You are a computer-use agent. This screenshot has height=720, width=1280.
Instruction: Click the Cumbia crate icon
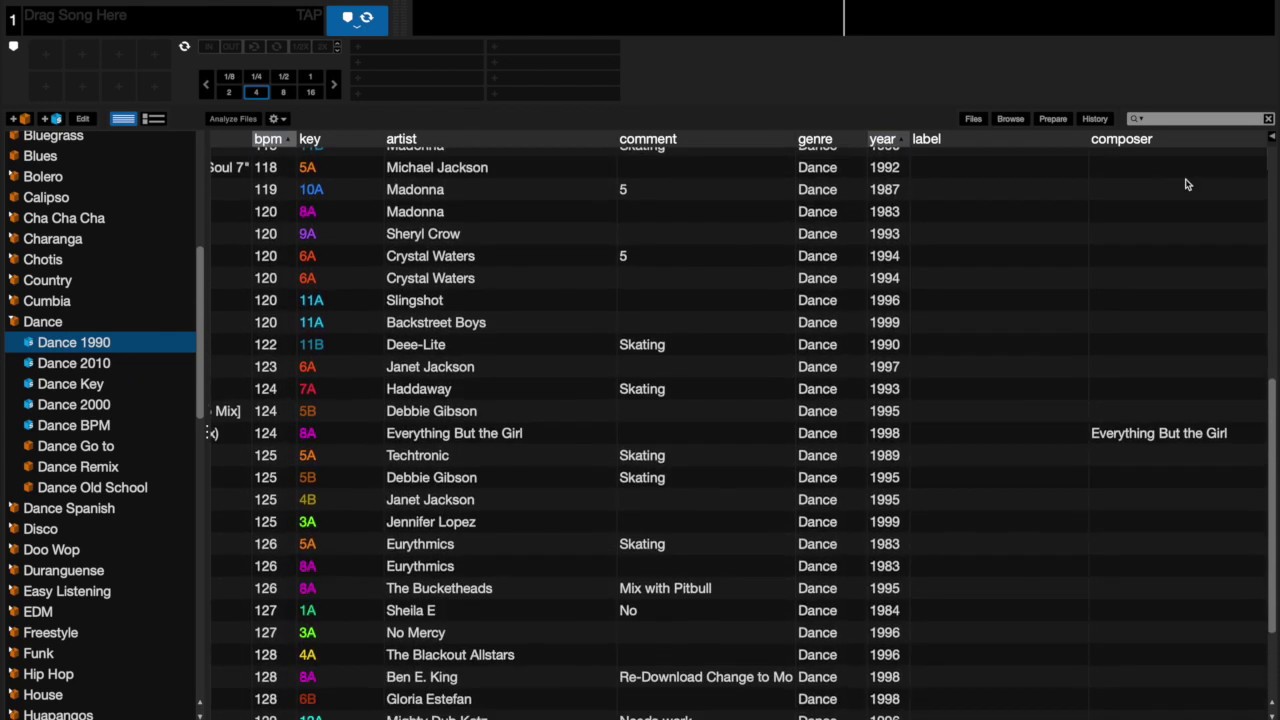[x=14, y=301]
